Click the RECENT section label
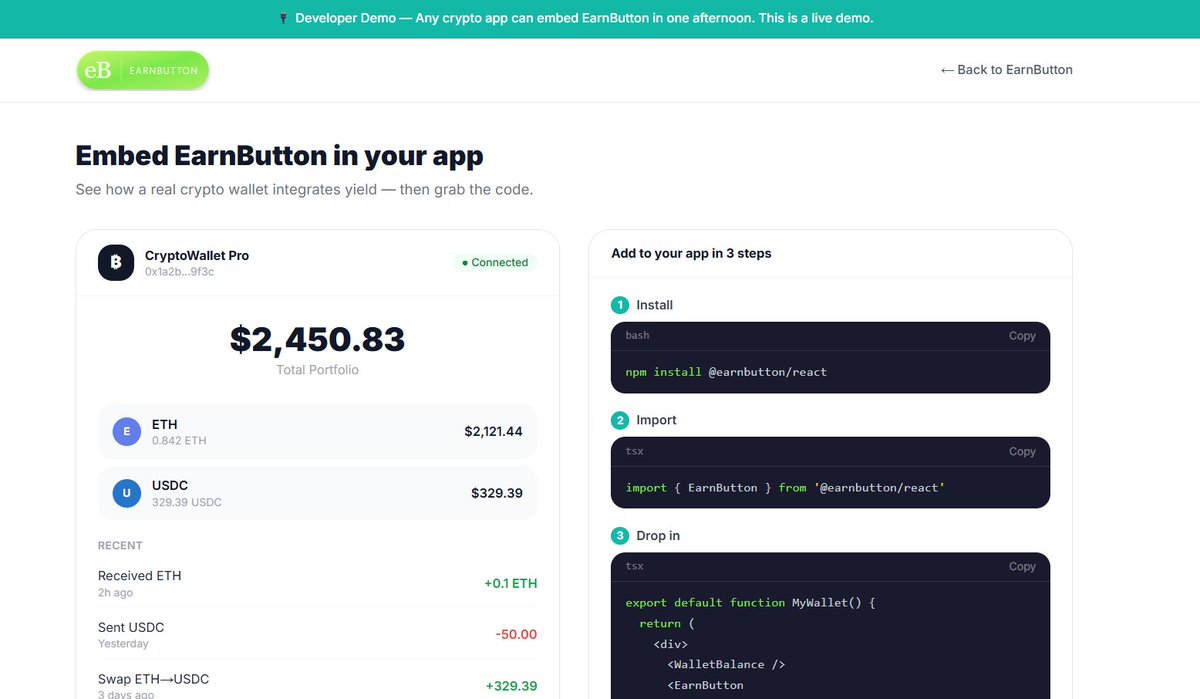This screenshot has width=1200, height=699. pos(120,546)
